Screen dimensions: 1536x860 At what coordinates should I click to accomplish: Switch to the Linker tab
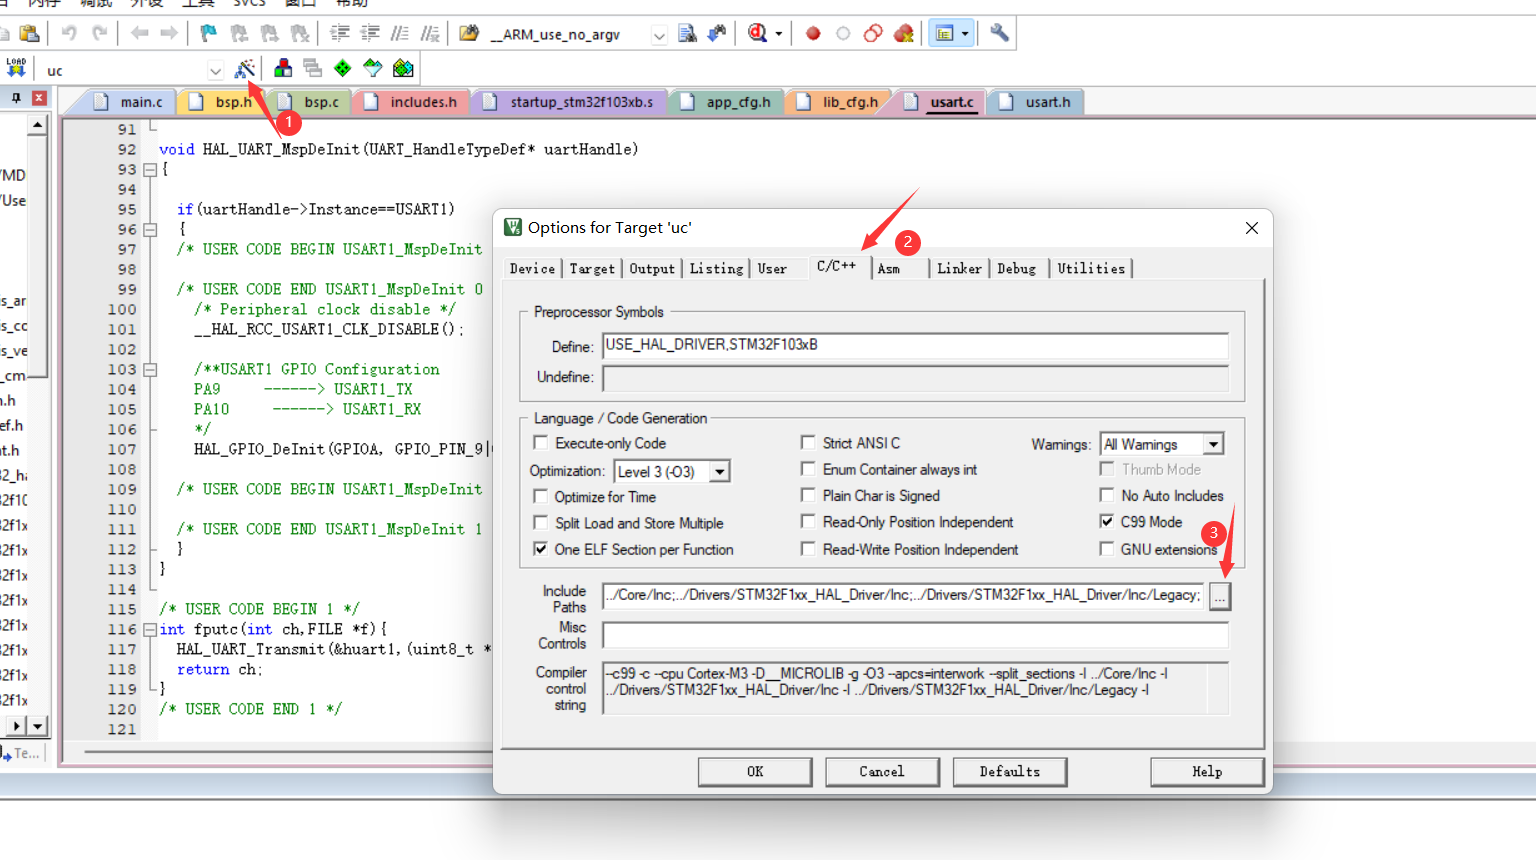pyautogui.click(x=959, y=268)
